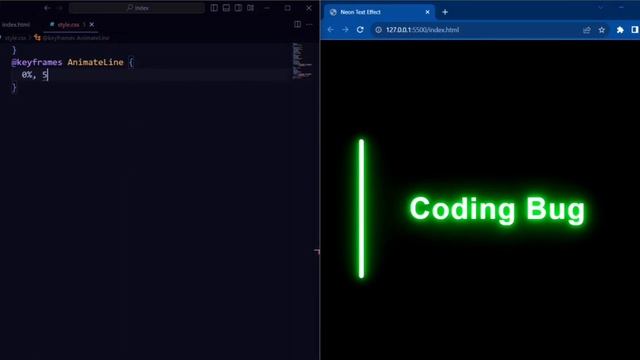Minimize the VS Code window
This screenshot has height=360, width=640.
(267, 8)
